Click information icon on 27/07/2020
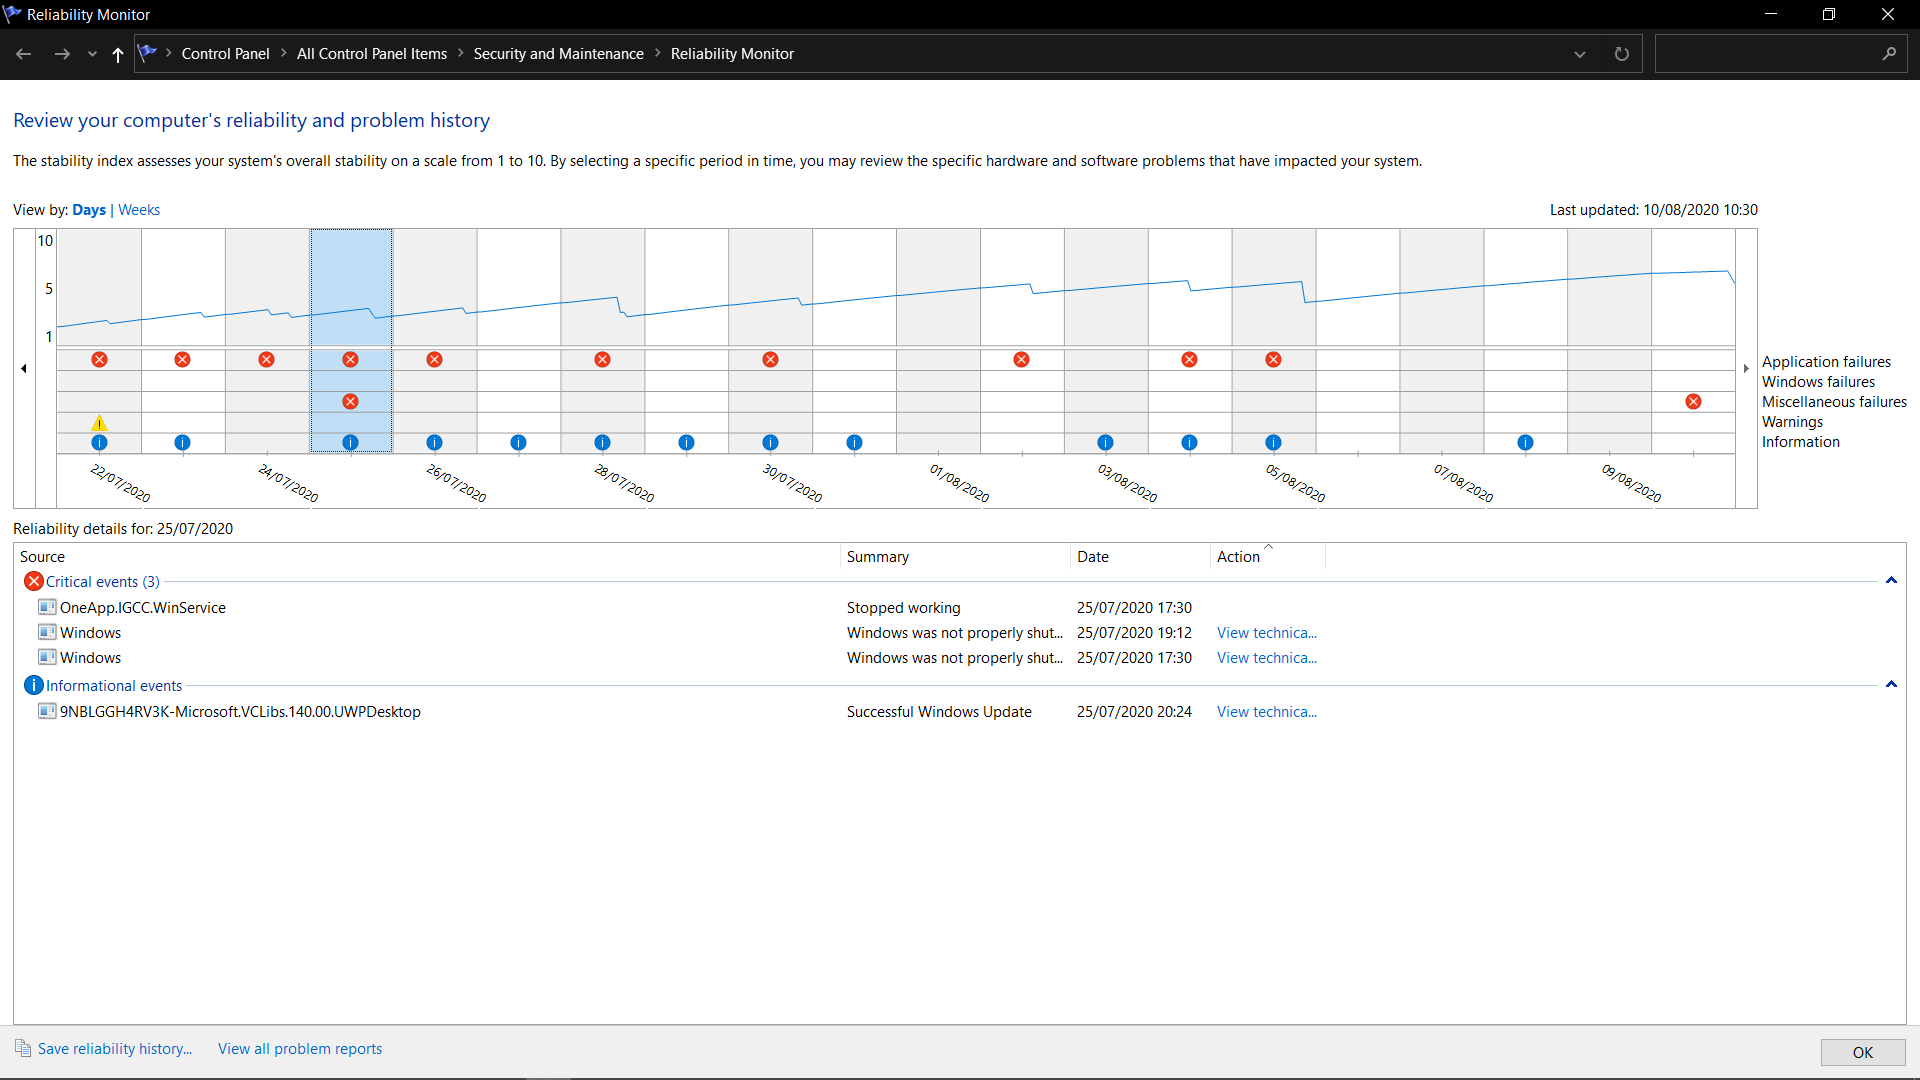The height and width of the screenshot is (1080, 1920). [518, 442]
